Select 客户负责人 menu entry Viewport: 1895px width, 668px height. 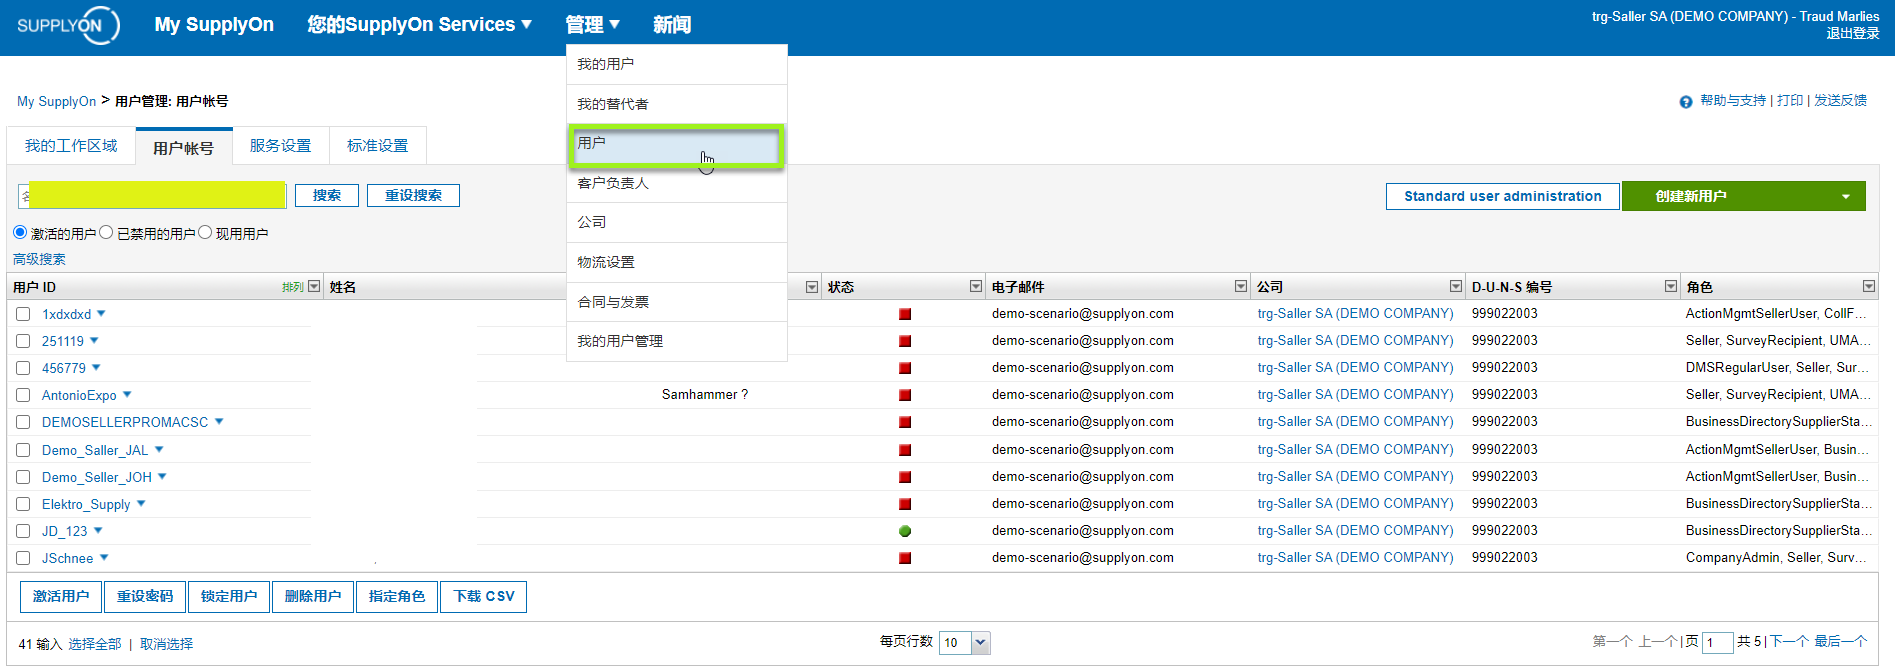click(x=677, y=183)
